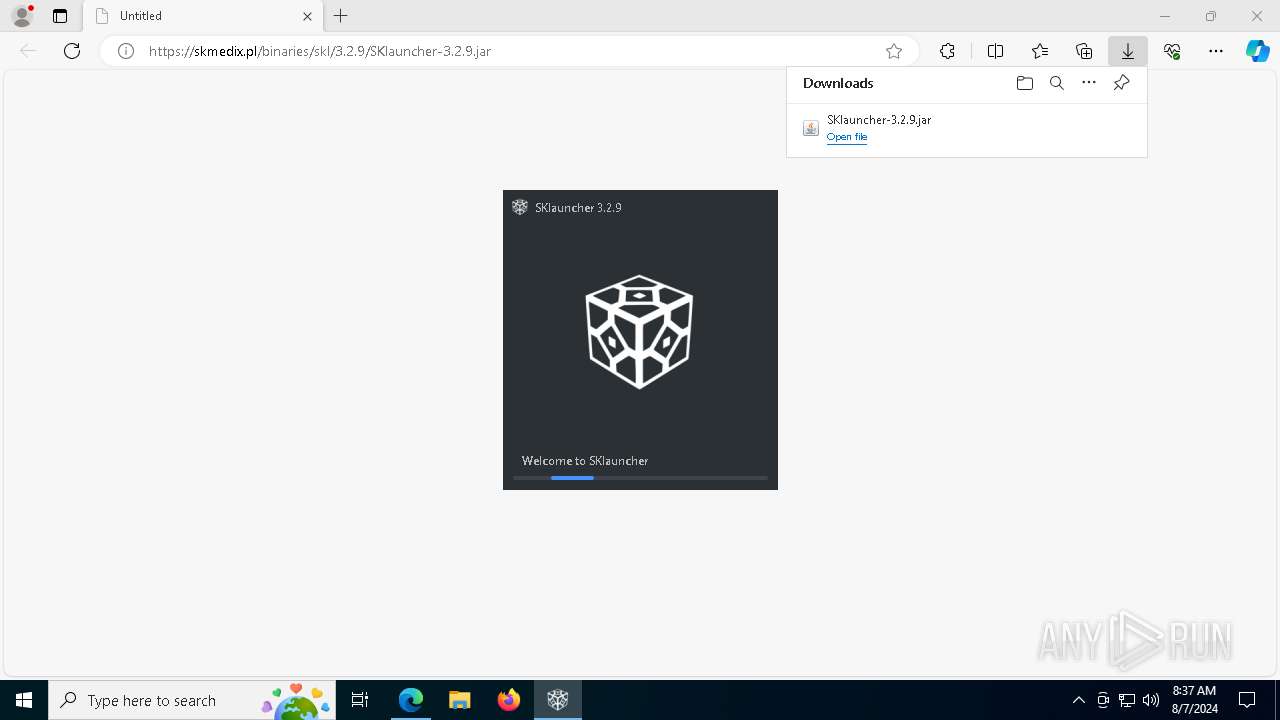Image resolution: width=1280 pixels, height=720 pixels.
Task: Search downloads with magnifier icon
Action: tap(1057, 83)
